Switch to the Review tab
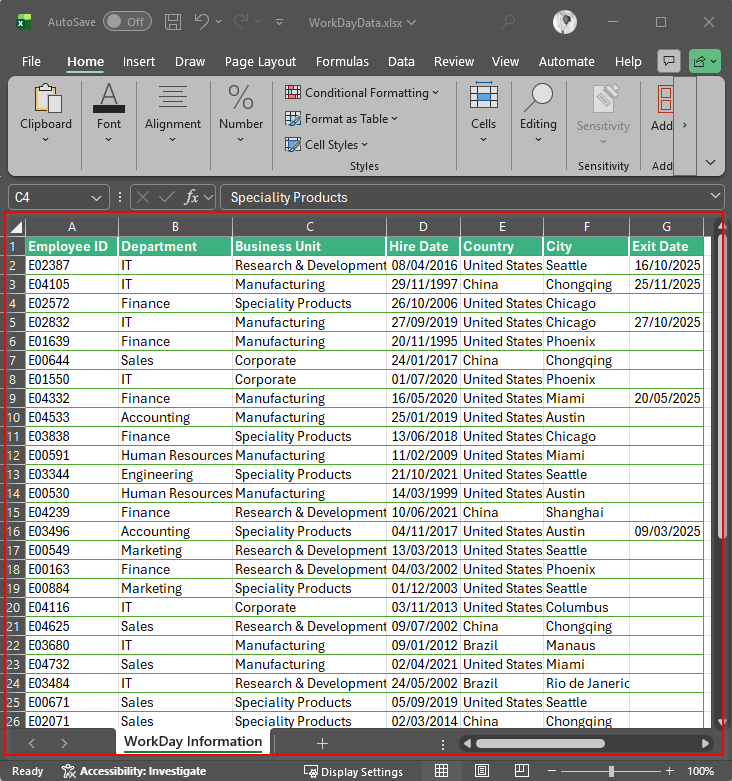732x781 pixels. [x=454, y=62]
